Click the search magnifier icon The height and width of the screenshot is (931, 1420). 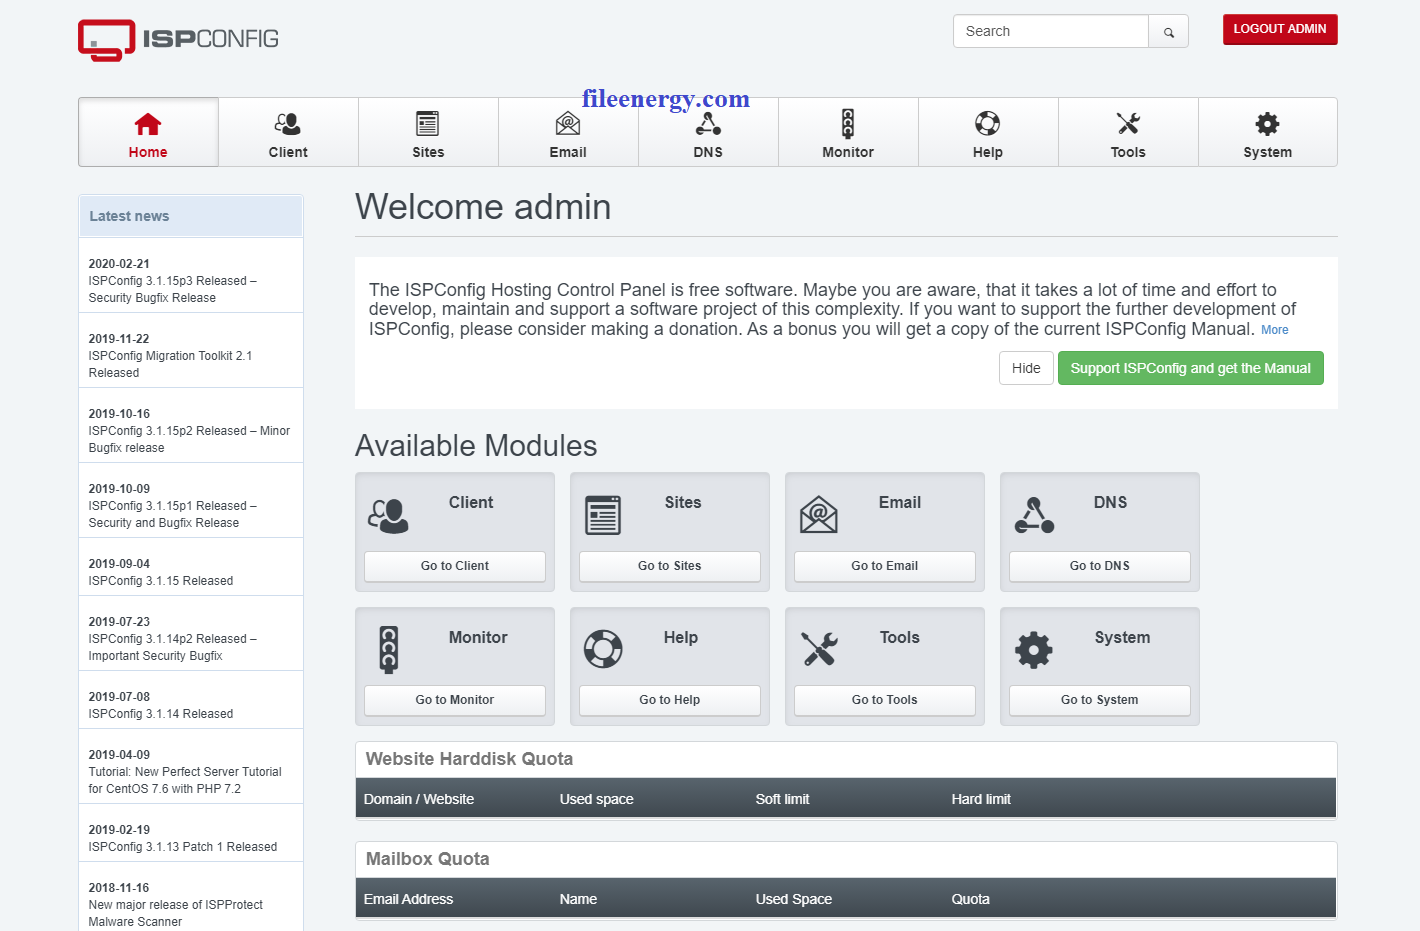[x=1168, y=32]
